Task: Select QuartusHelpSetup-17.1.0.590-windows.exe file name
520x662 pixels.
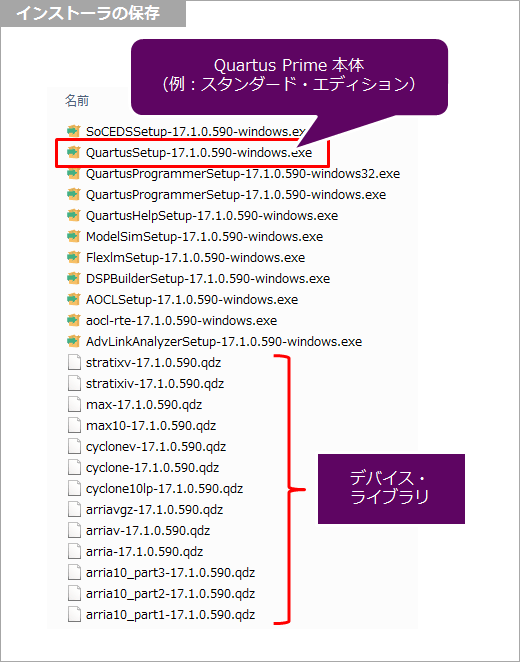Action: (x=212, y=216)
